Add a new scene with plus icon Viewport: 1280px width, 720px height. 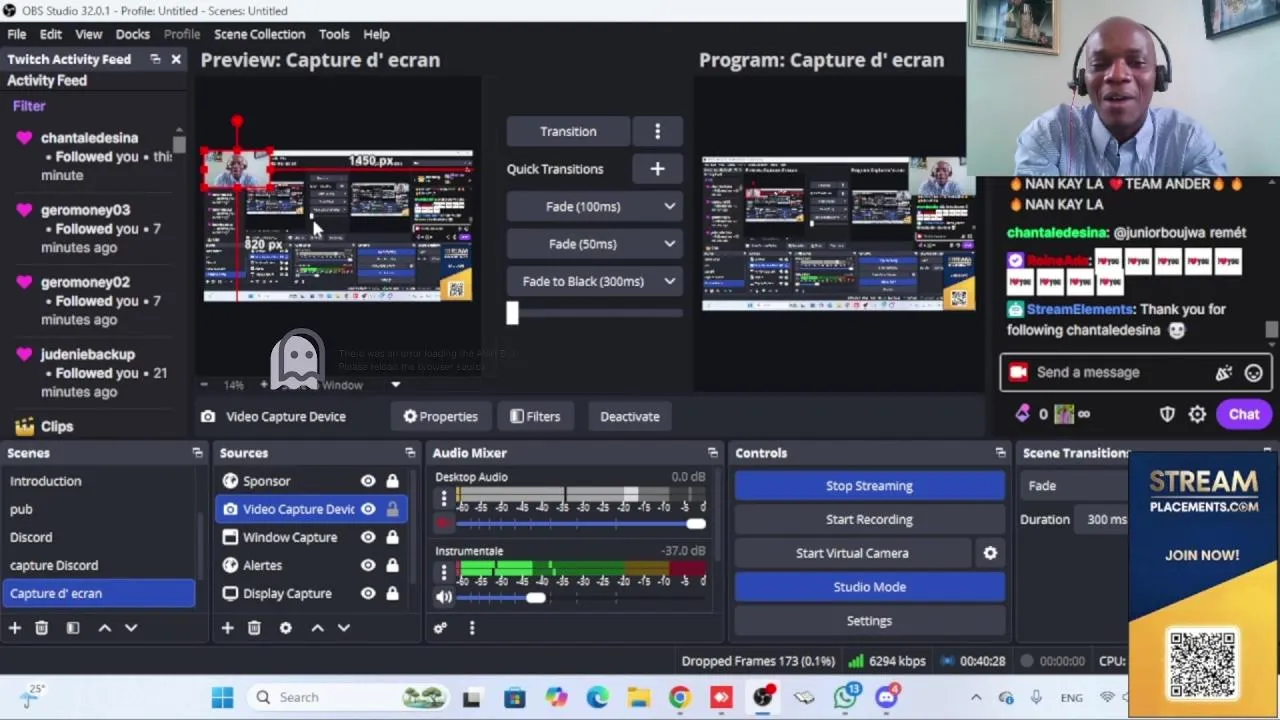coord(15,628)
